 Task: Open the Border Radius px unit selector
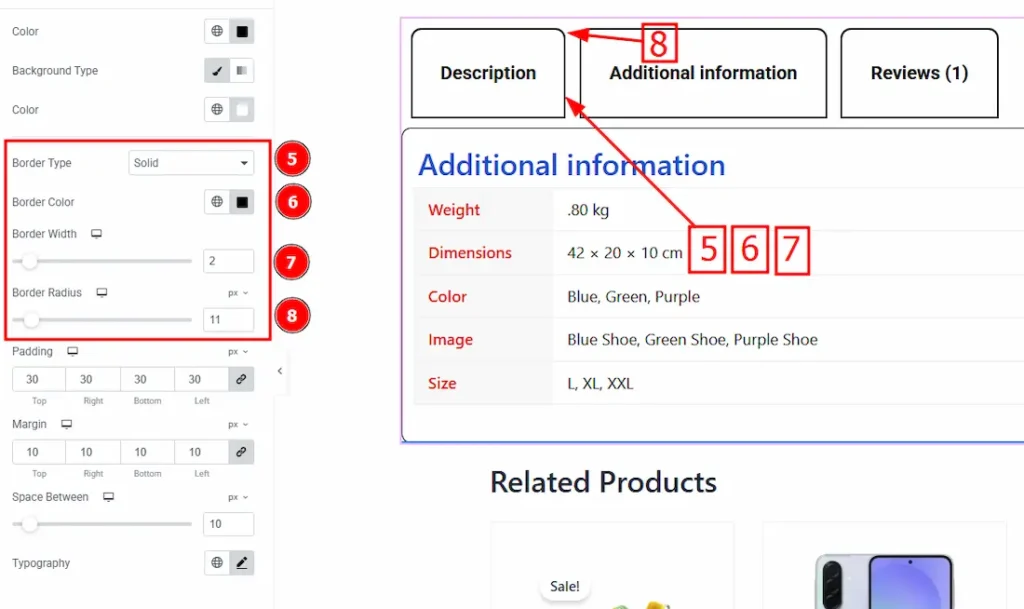pyautogui.click(x=238, y=293)
